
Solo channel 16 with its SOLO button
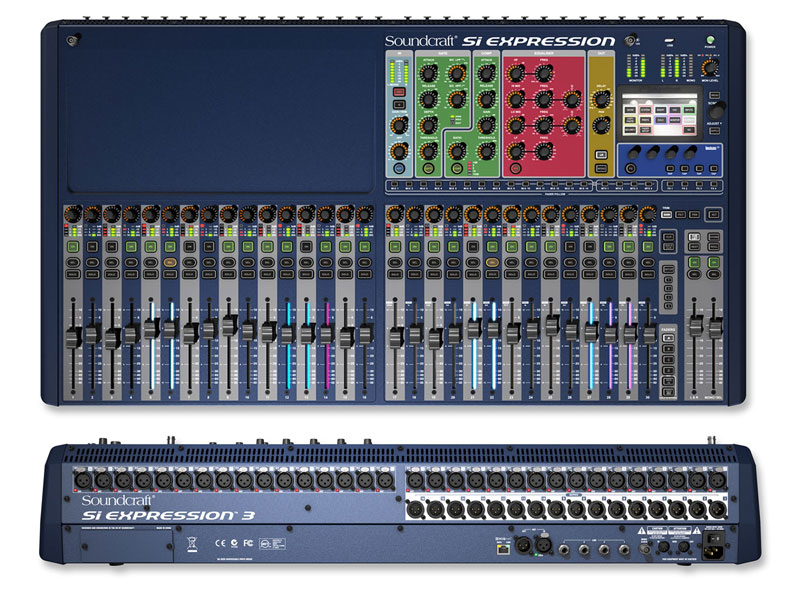(365, 275)
